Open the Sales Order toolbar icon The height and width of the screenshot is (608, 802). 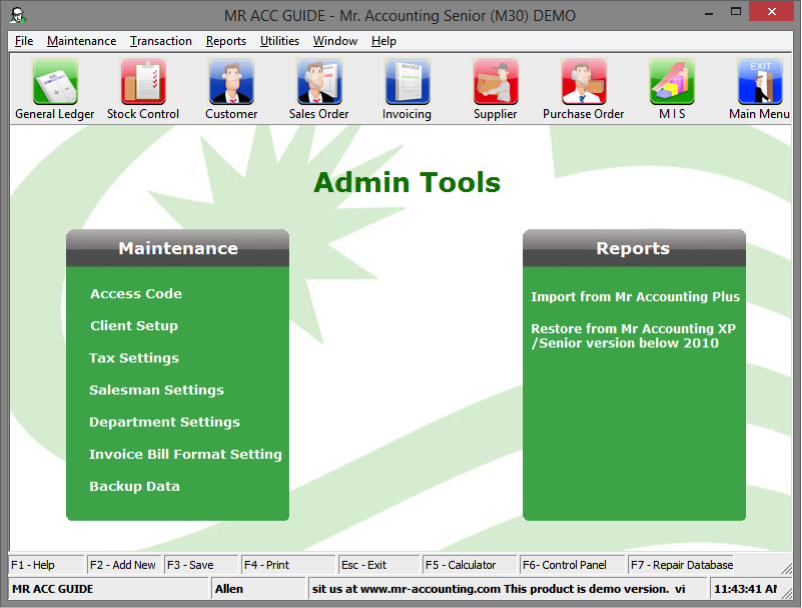[x=319, y=82]
